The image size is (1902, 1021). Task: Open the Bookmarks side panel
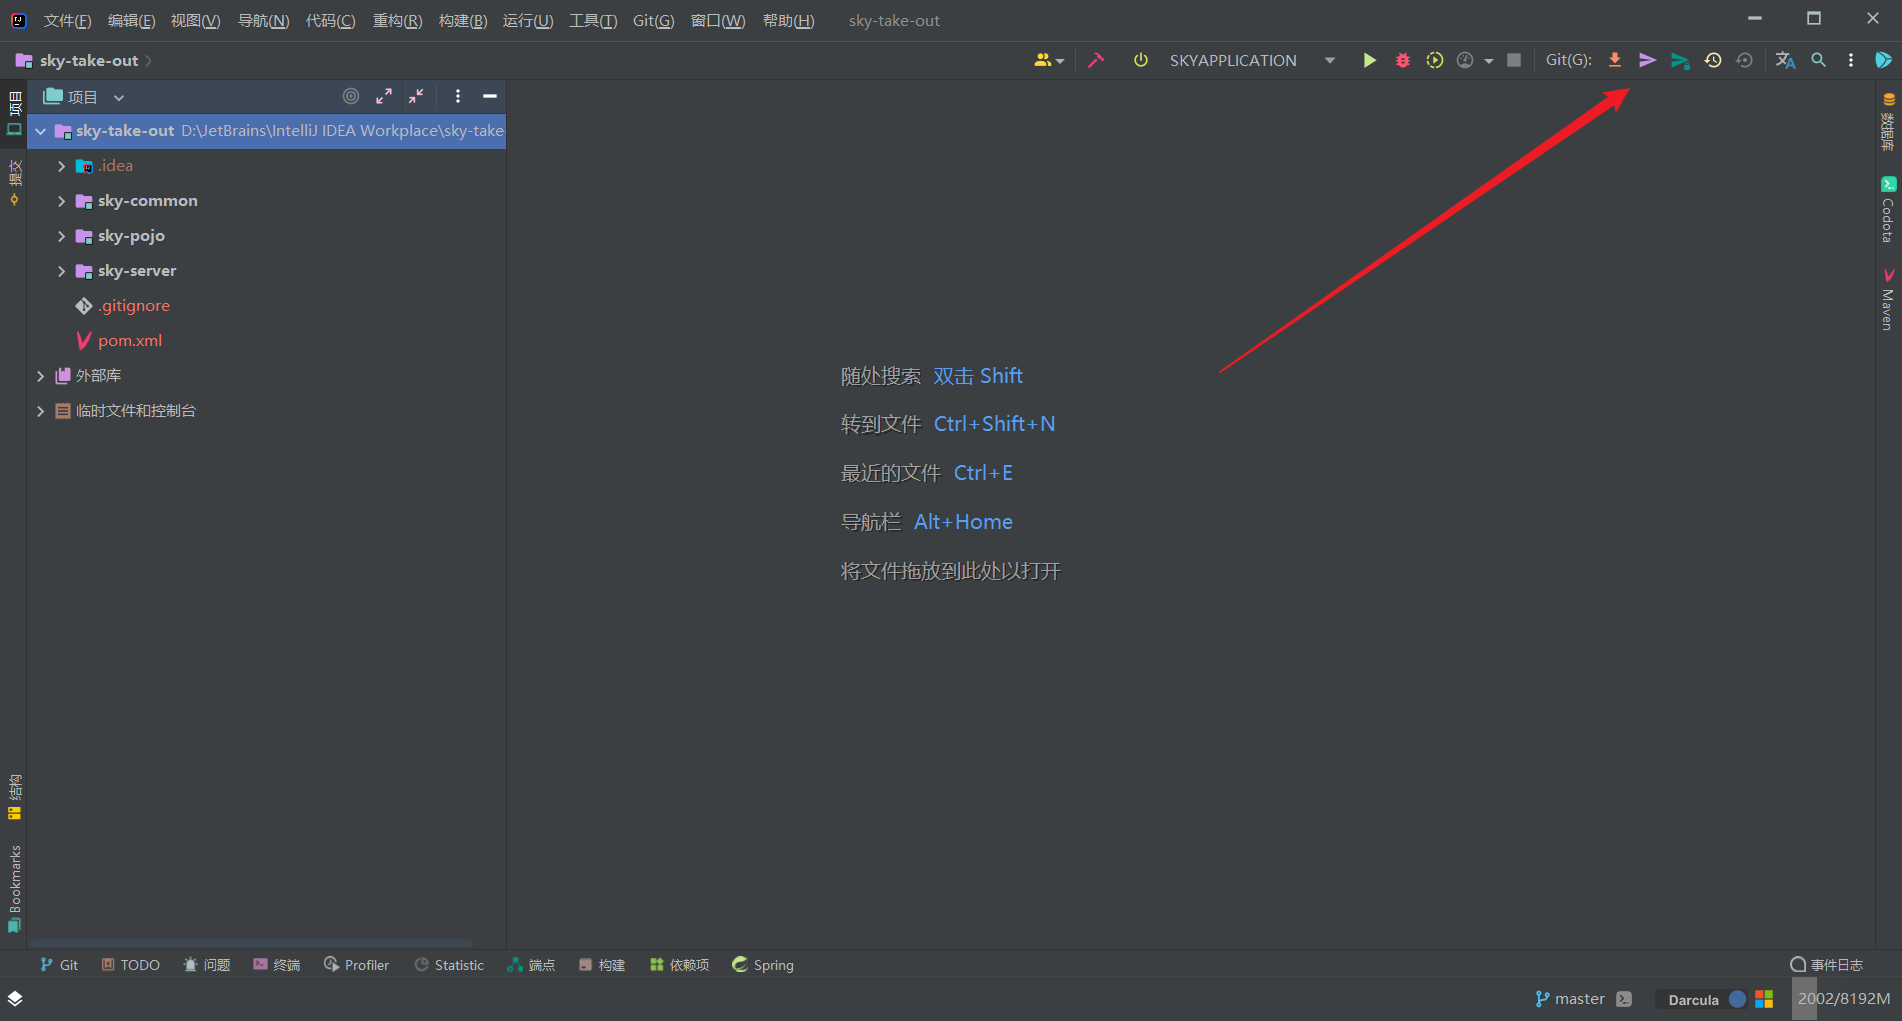point(14,890)
